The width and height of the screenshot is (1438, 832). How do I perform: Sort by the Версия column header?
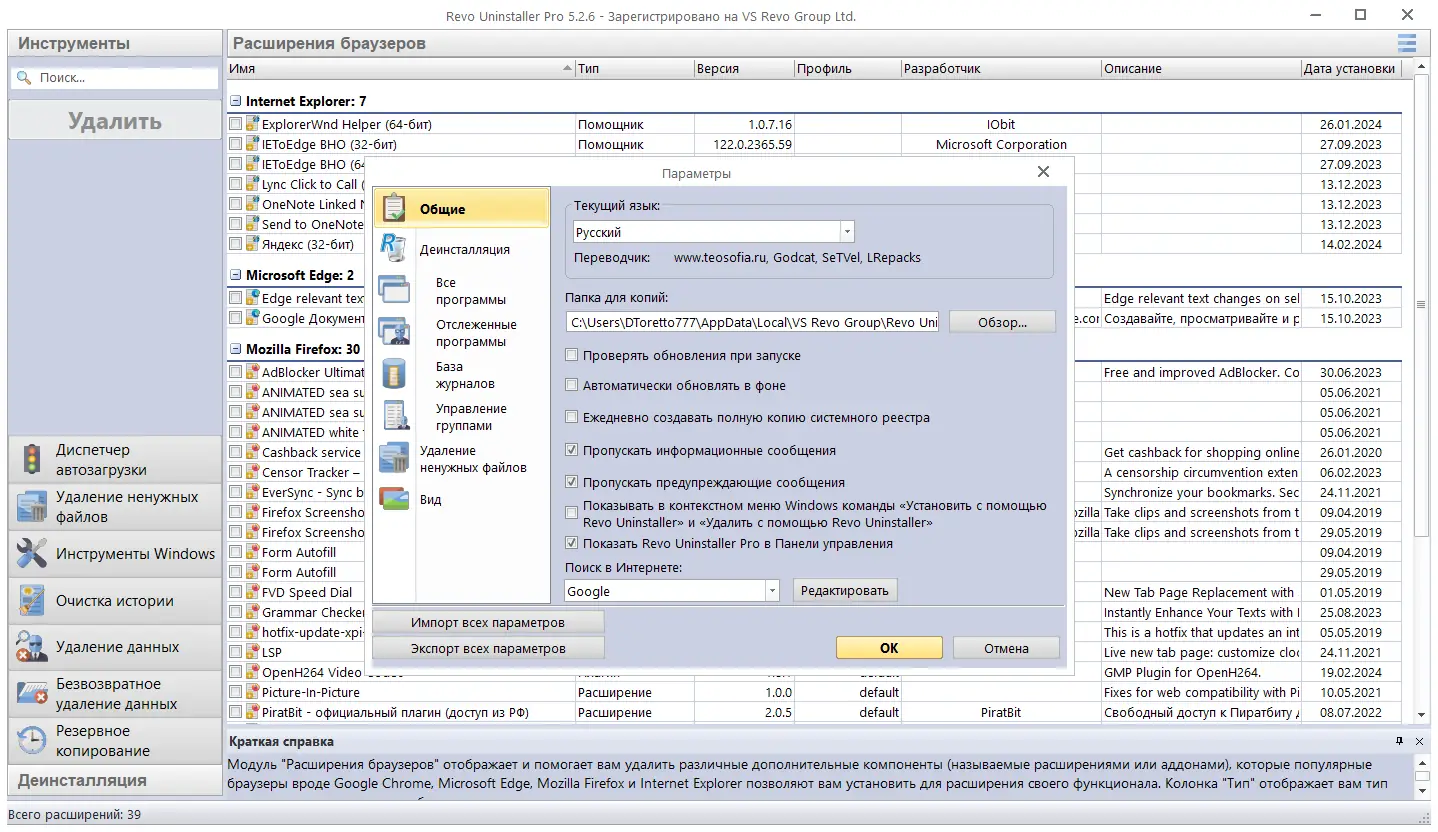pos(744,69)
